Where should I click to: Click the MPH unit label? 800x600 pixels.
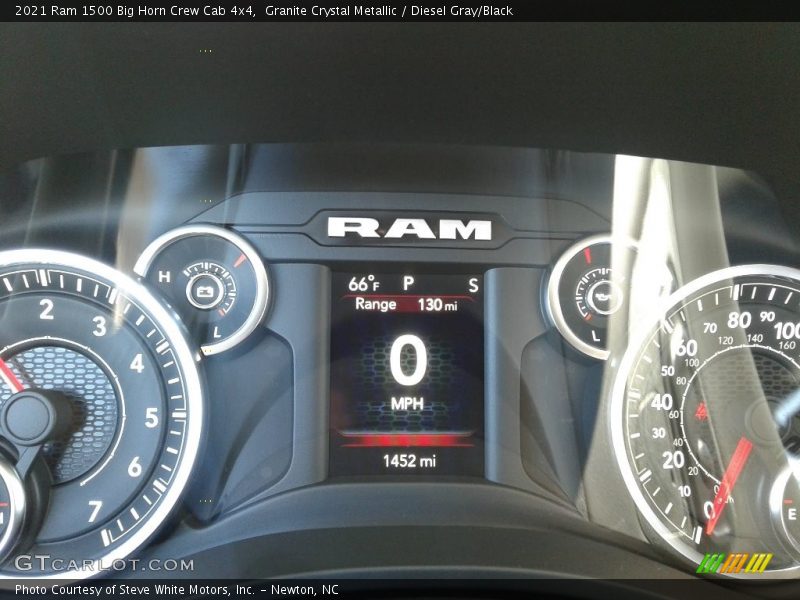pyautogui.click(x=407, y=404)
